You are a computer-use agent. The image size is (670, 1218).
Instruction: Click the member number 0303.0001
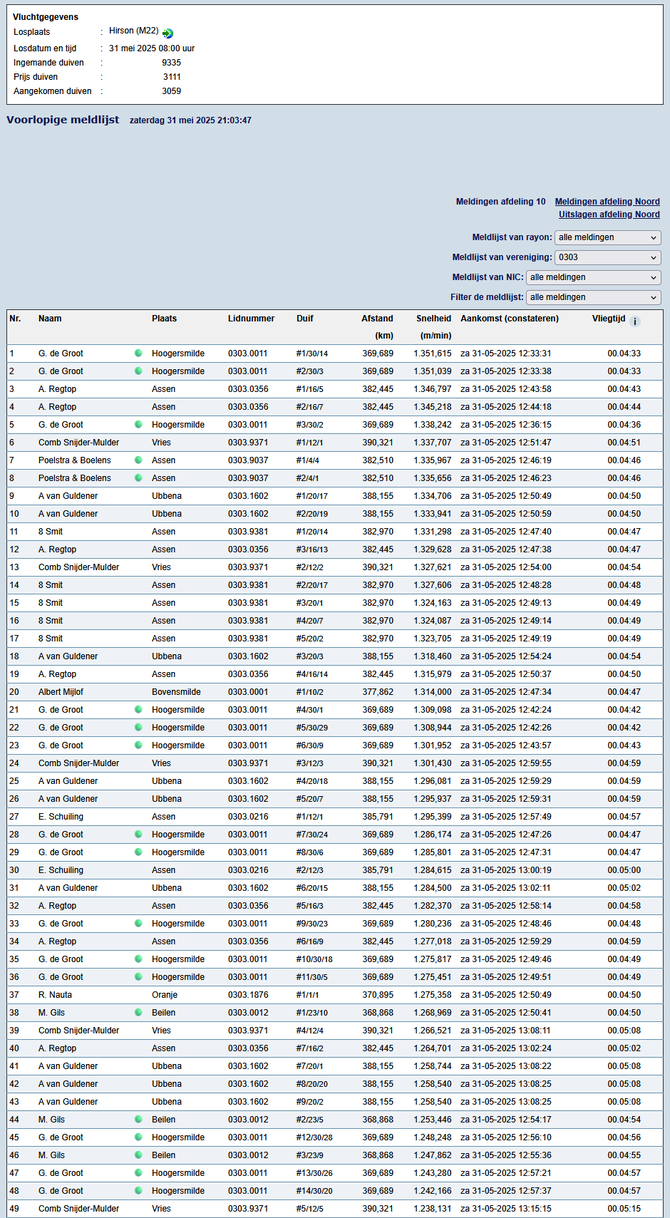[248, 692]
